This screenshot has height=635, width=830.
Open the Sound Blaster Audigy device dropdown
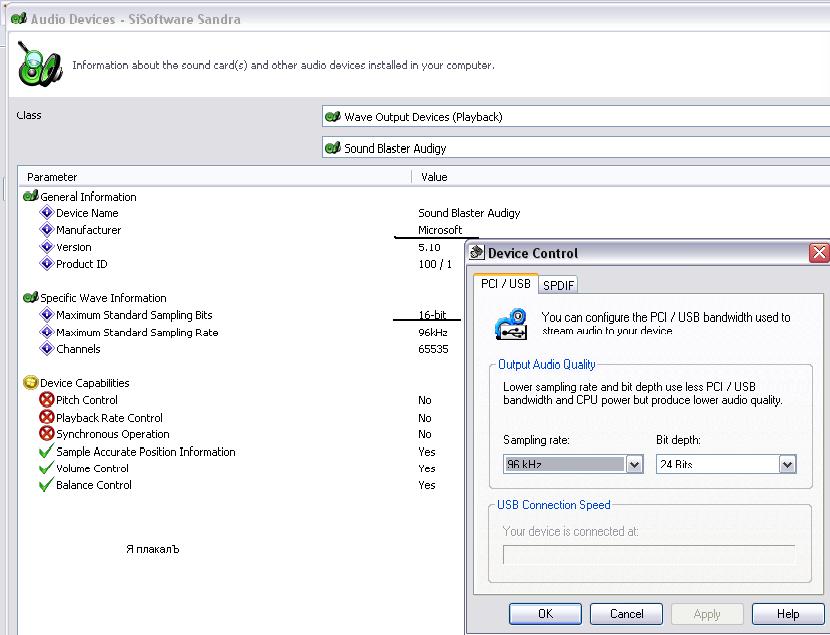(x=576, y=148)
